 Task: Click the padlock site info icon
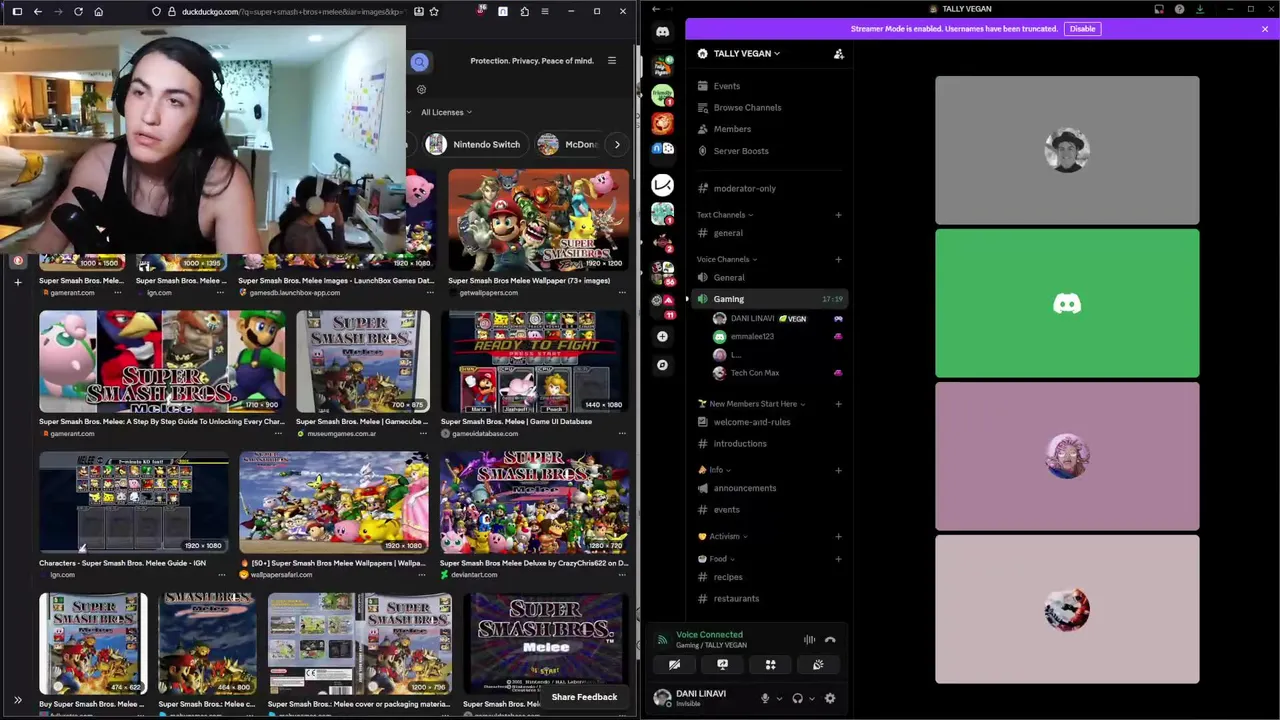click(171, 11)
